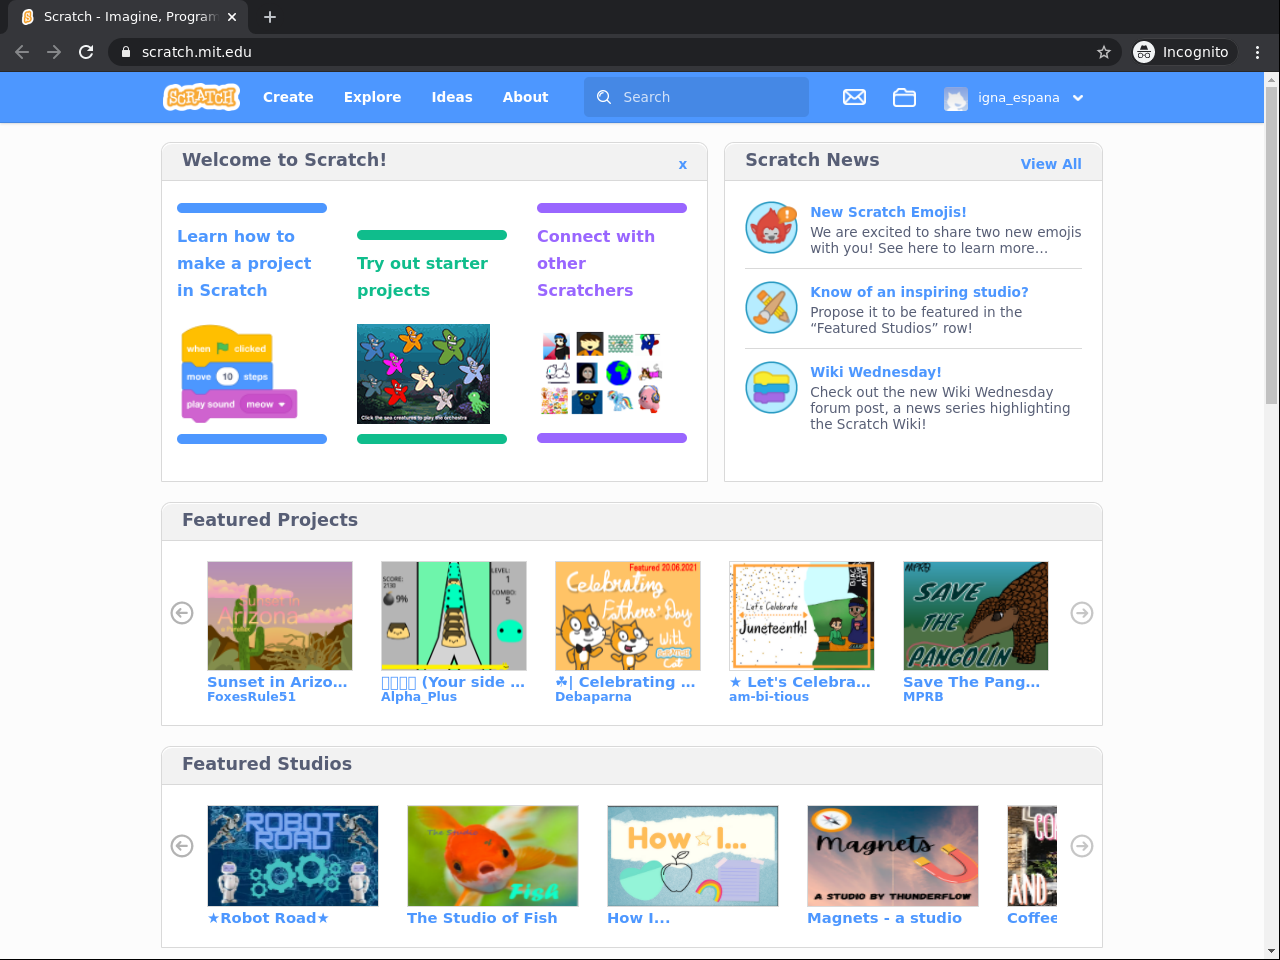
Task: Go back in Featured Studios carousel
Action: click(x=182, y=846)
